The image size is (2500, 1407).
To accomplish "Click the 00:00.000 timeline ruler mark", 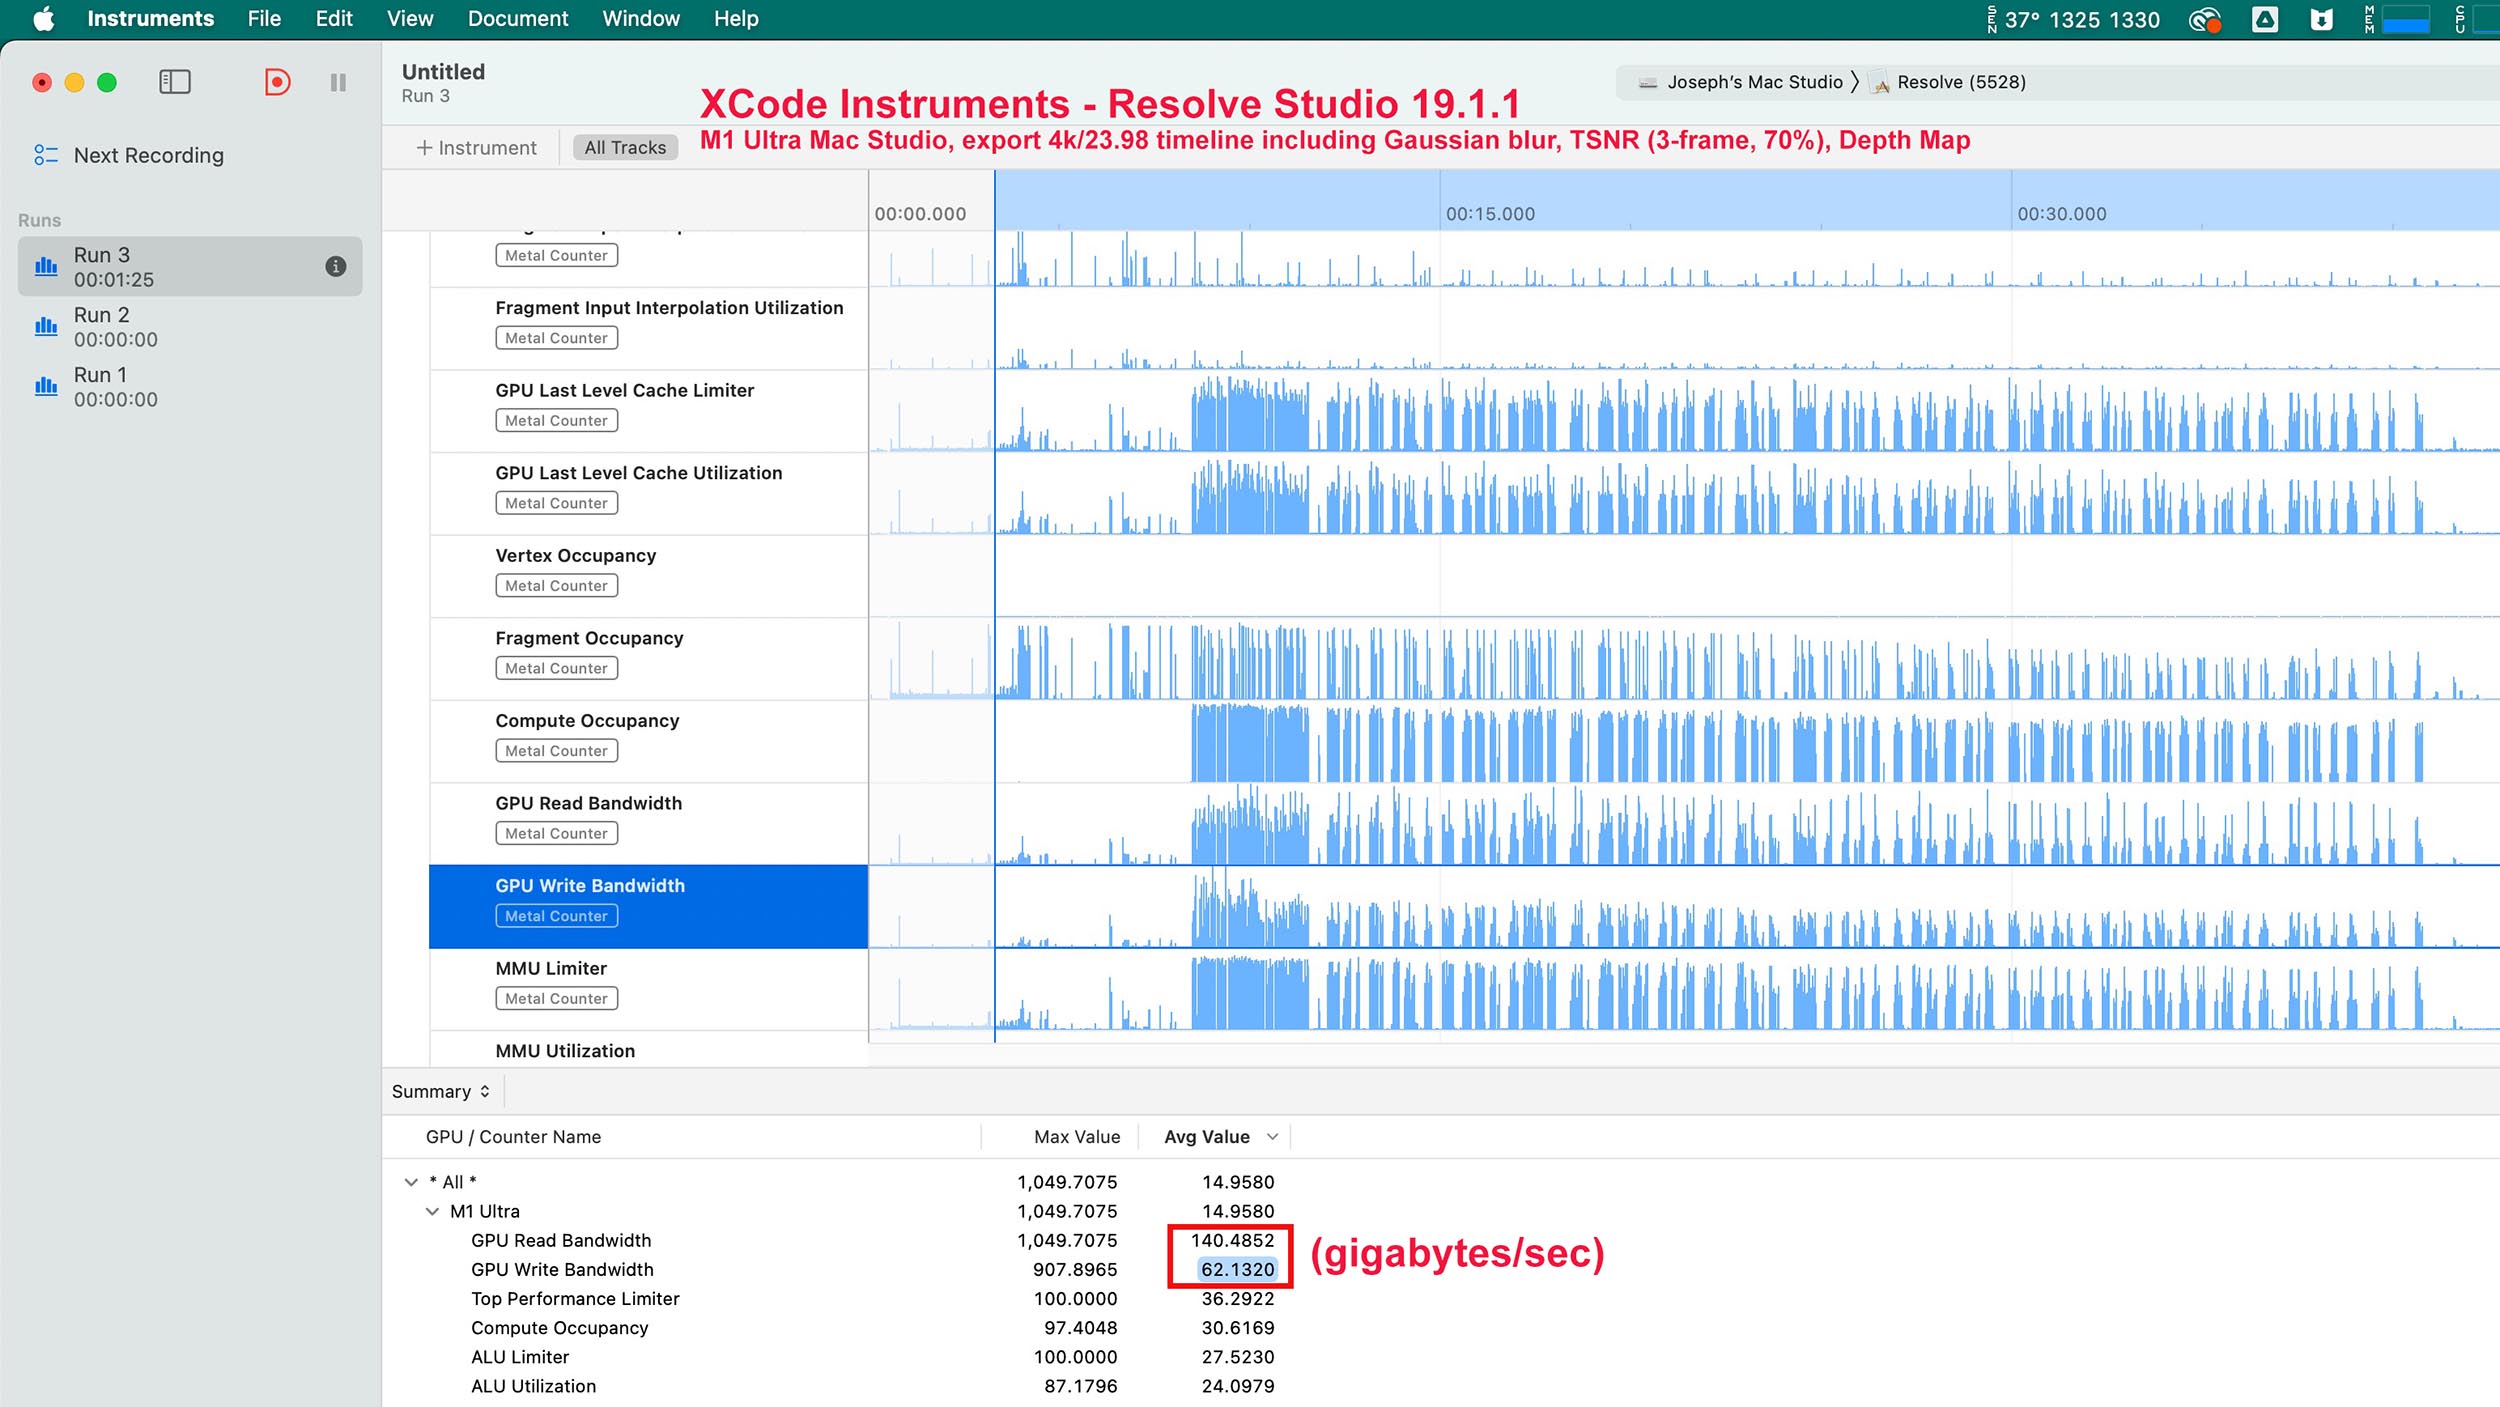I will click(920, 214).
